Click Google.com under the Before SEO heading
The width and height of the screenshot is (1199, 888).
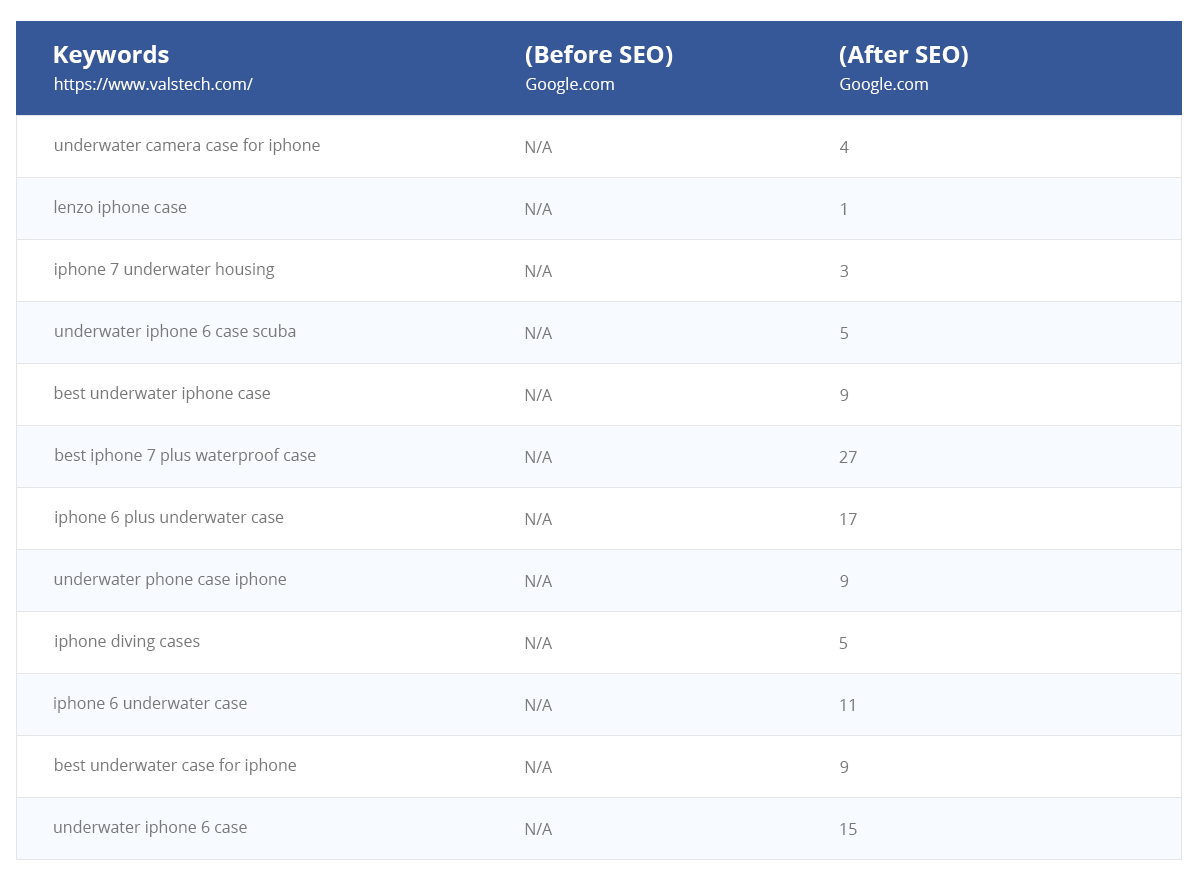pos(569,84)
